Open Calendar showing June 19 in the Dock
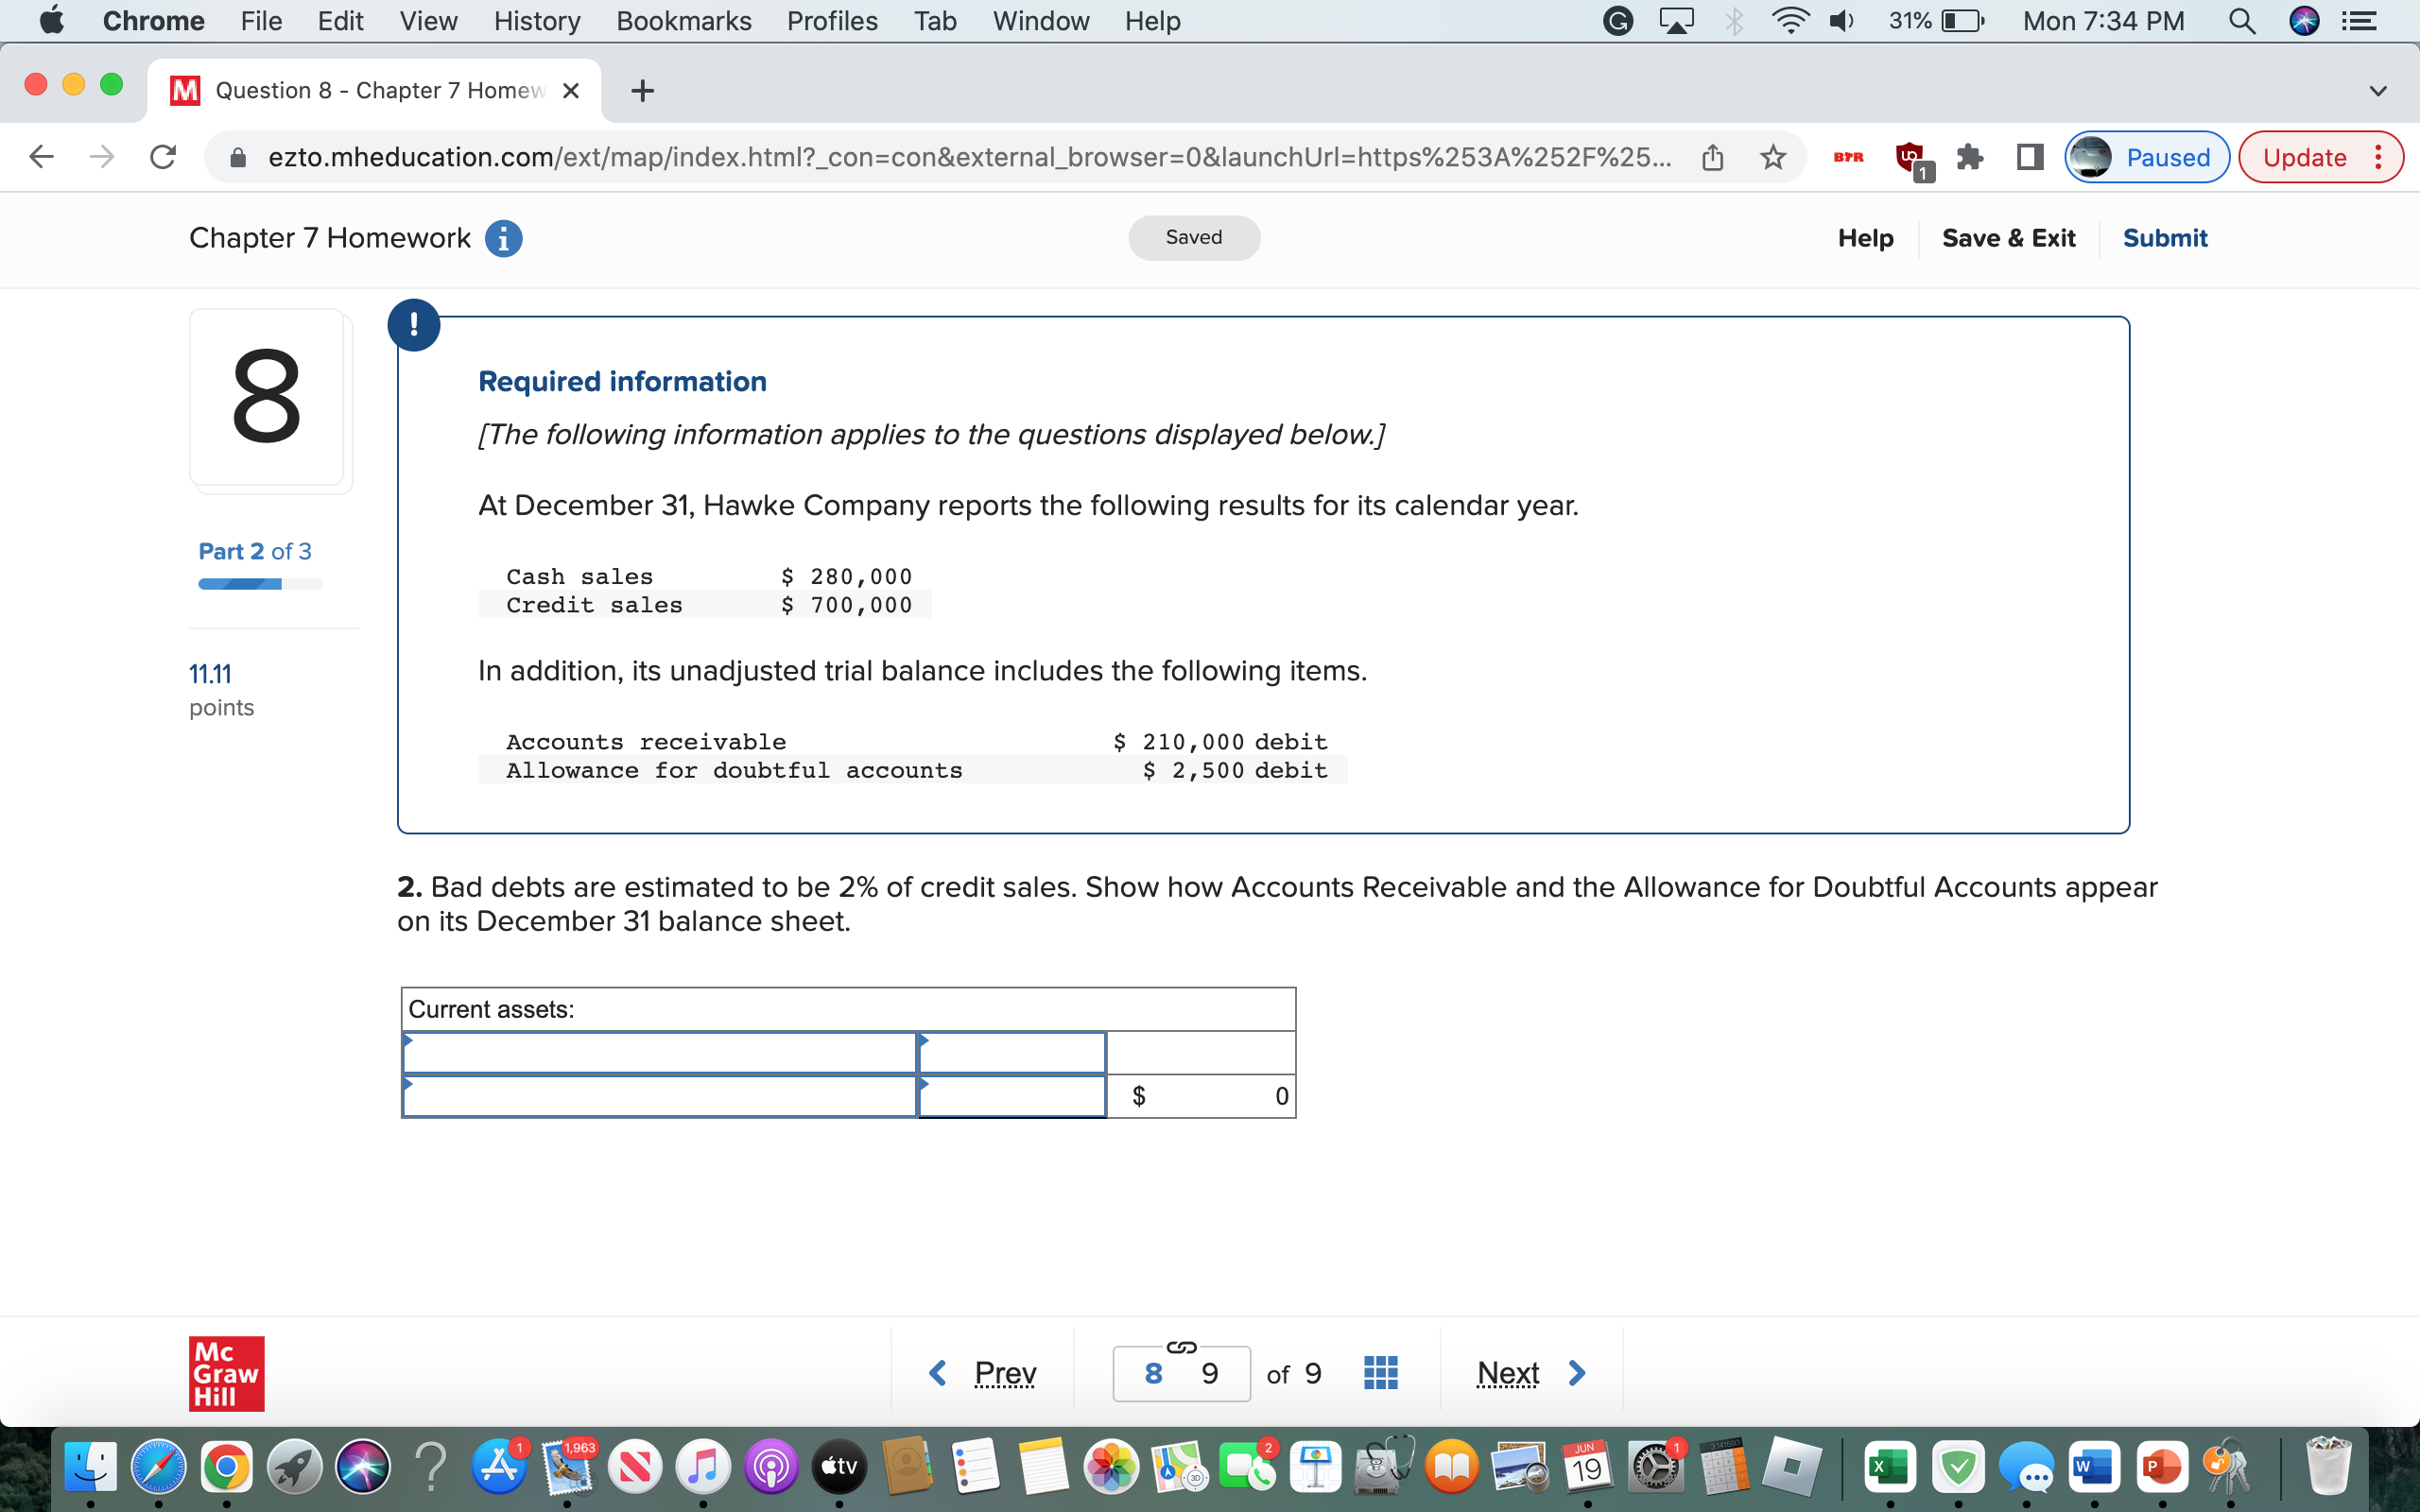 (1586, 1466)
